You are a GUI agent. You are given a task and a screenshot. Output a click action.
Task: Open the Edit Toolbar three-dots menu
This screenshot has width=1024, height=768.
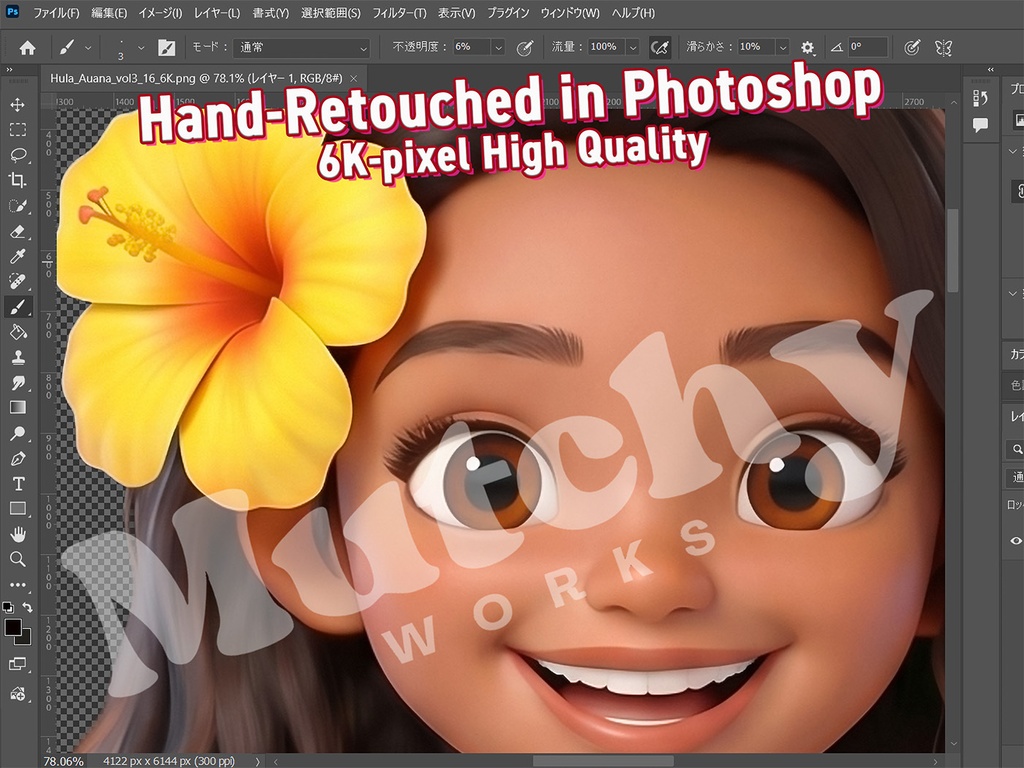pos(18,584)
